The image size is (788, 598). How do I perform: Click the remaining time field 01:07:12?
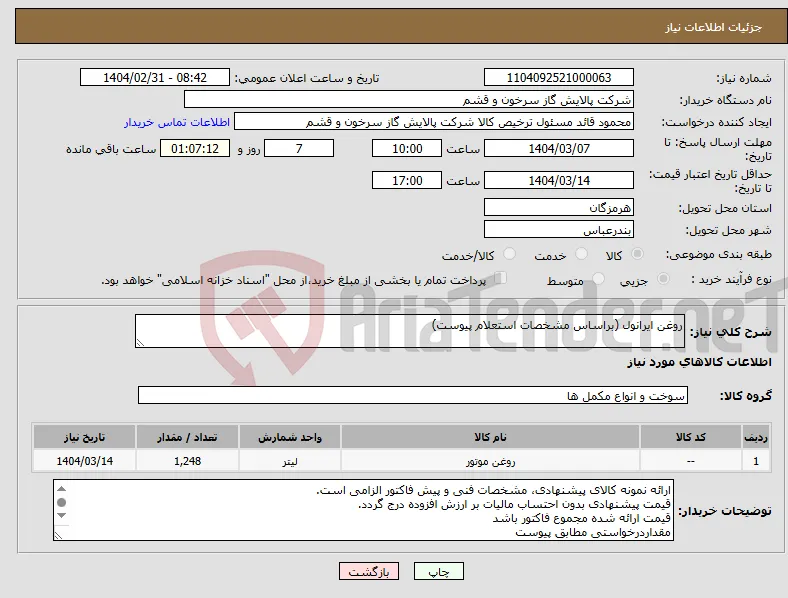tap(195, 148)
